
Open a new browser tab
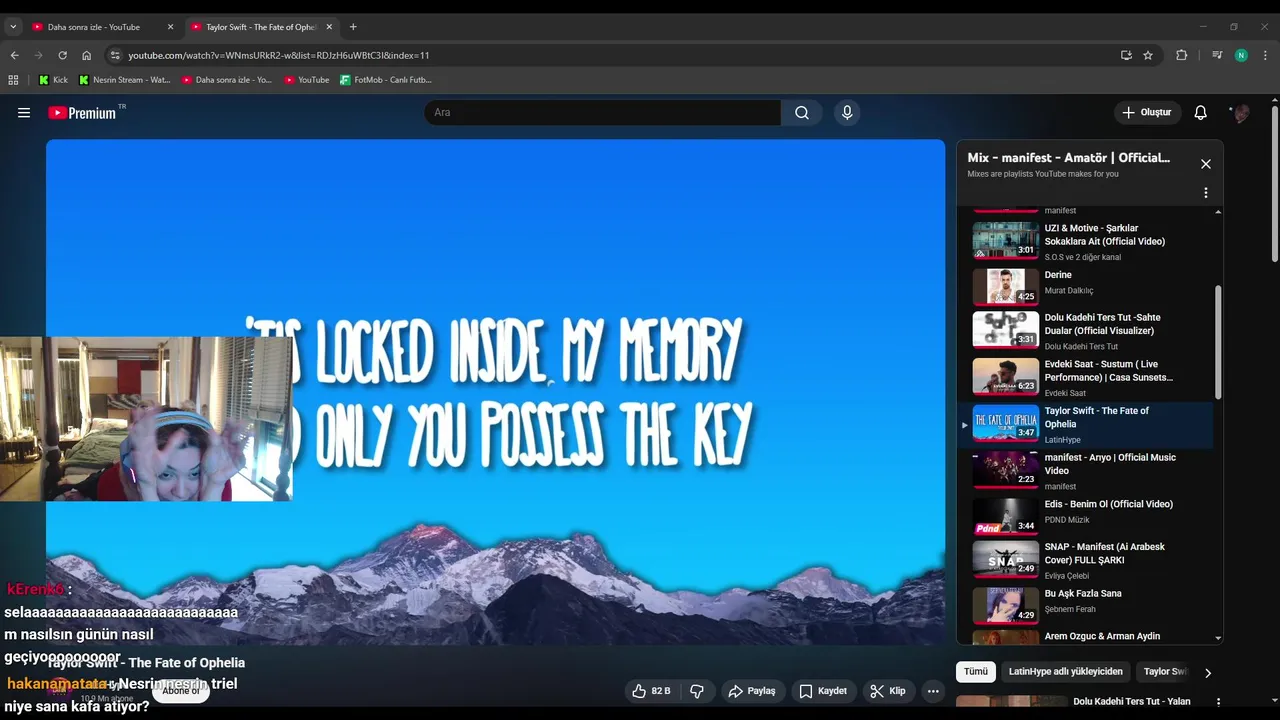point(353,27)
